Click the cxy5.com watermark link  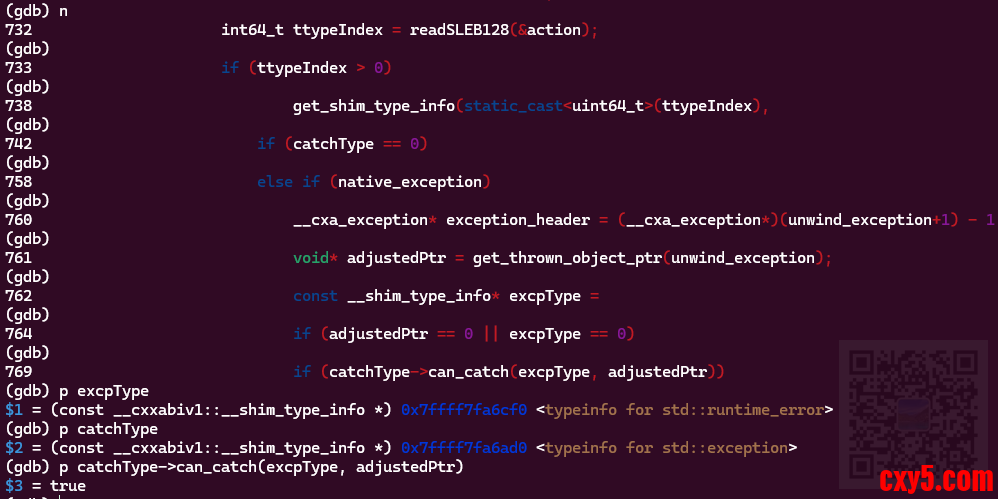tap(935, 480)
